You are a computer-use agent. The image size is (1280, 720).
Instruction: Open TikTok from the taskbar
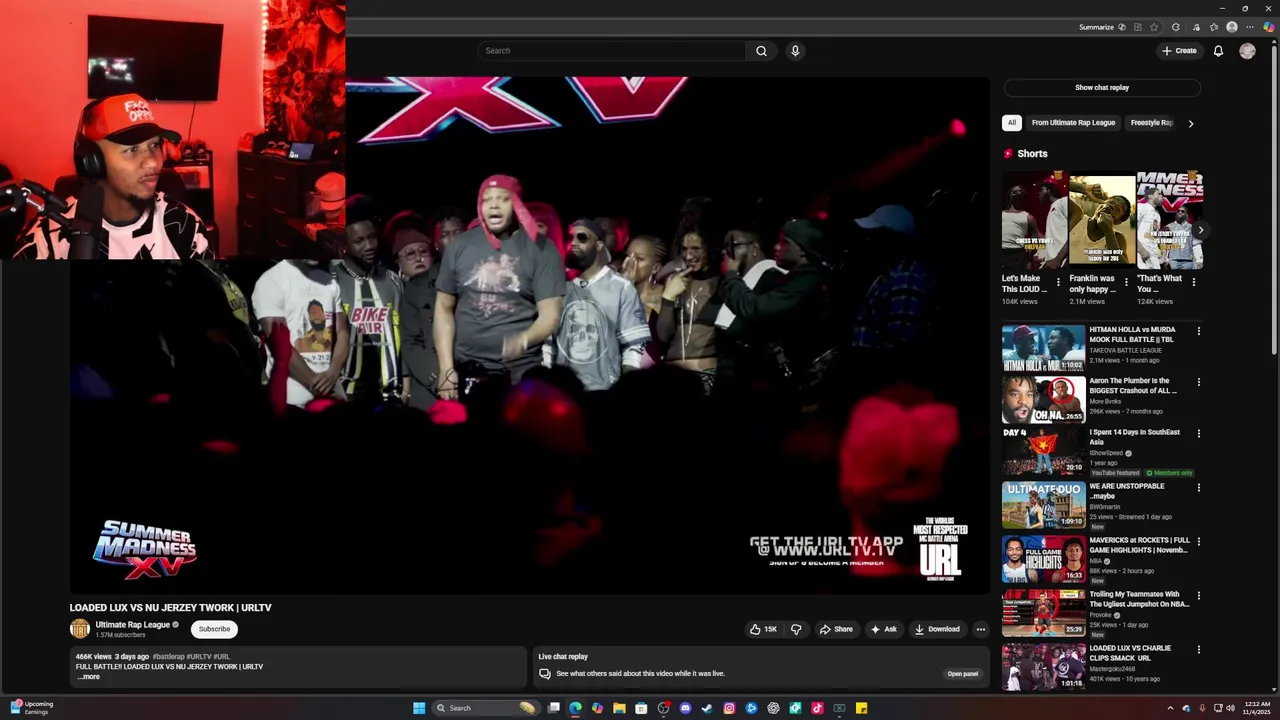pos(817,708)
